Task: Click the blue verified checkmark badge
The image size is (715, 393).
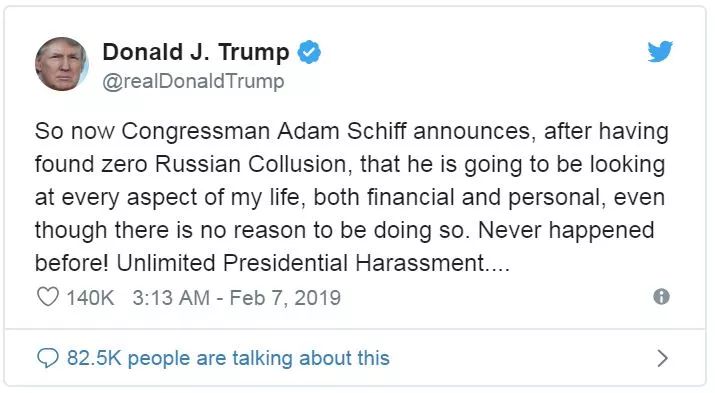Action: 309,52
